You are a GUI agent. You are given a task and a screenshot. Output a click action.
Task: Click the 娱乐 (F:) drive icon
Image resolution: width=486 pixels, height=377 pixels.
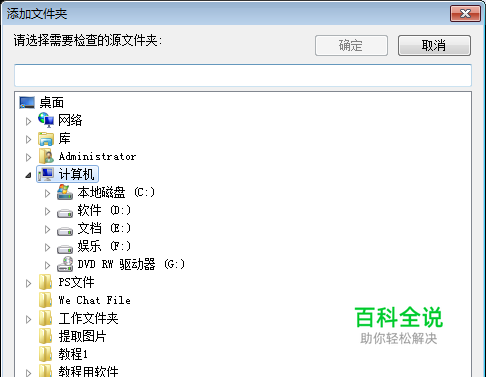tap(65, 249)
